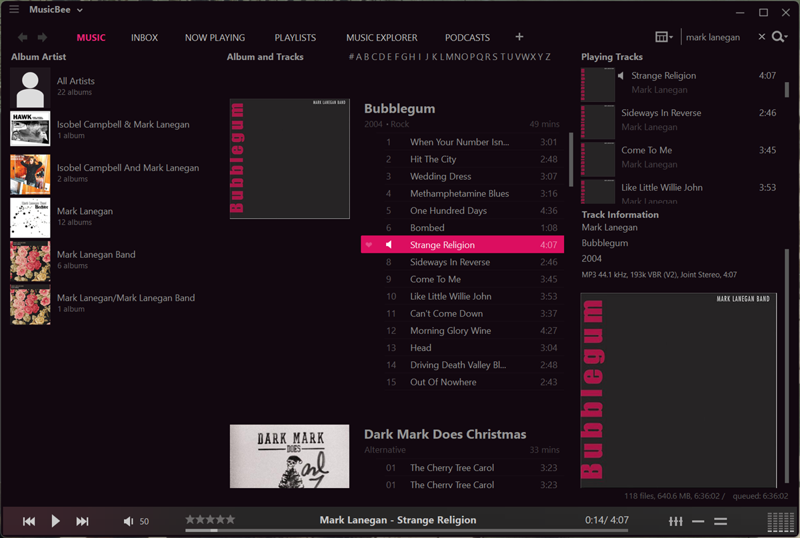Go forward with the right navigation arrow

pyautogui.click(x=42, y=37)
